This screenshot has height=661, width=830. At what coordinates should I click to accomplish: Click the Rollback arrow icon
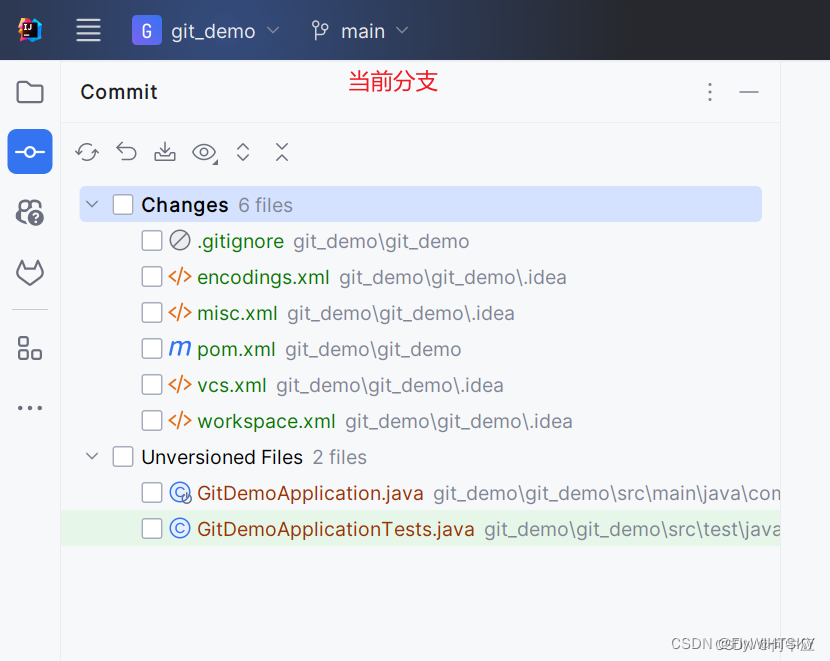(126, 152)
